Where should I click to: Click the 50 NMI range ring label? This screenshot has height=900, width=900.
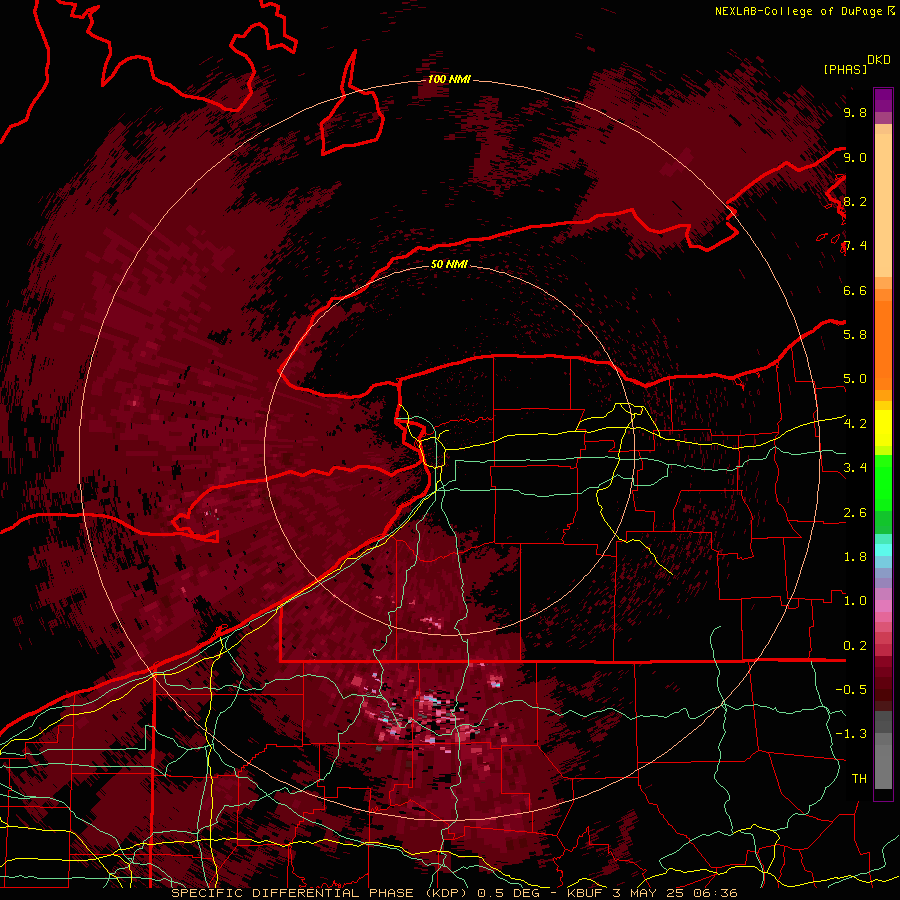449,264
